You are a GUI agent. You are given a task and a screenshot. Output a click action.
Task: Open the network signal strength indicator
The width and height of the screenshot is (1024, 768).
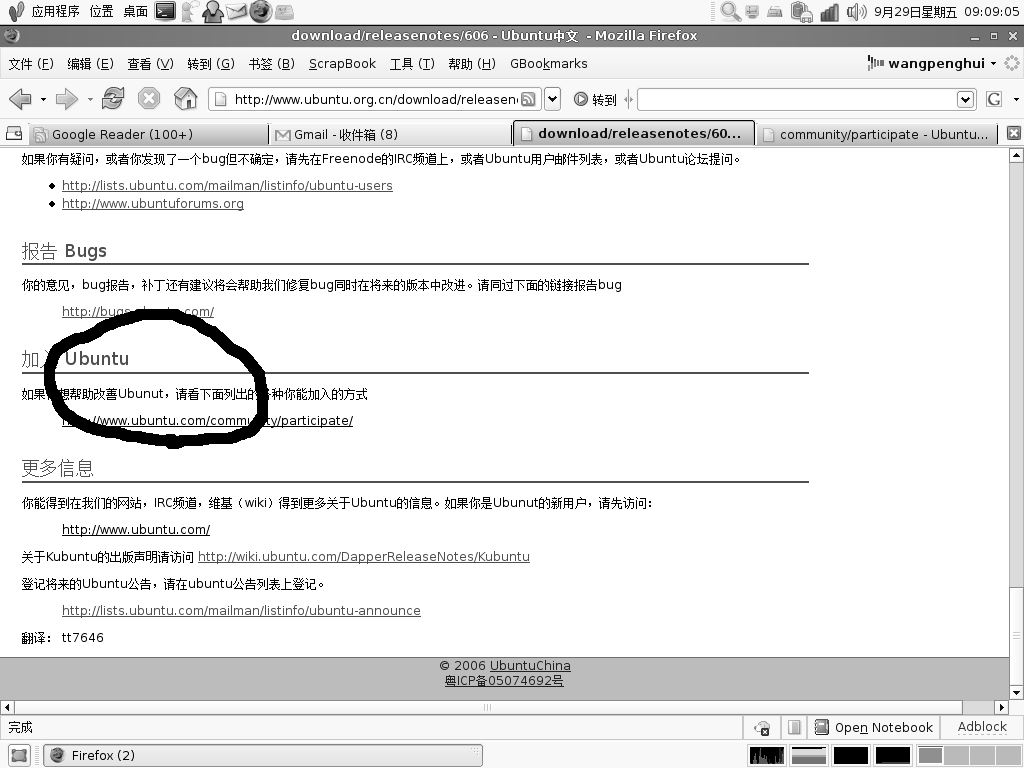point(829,11)
